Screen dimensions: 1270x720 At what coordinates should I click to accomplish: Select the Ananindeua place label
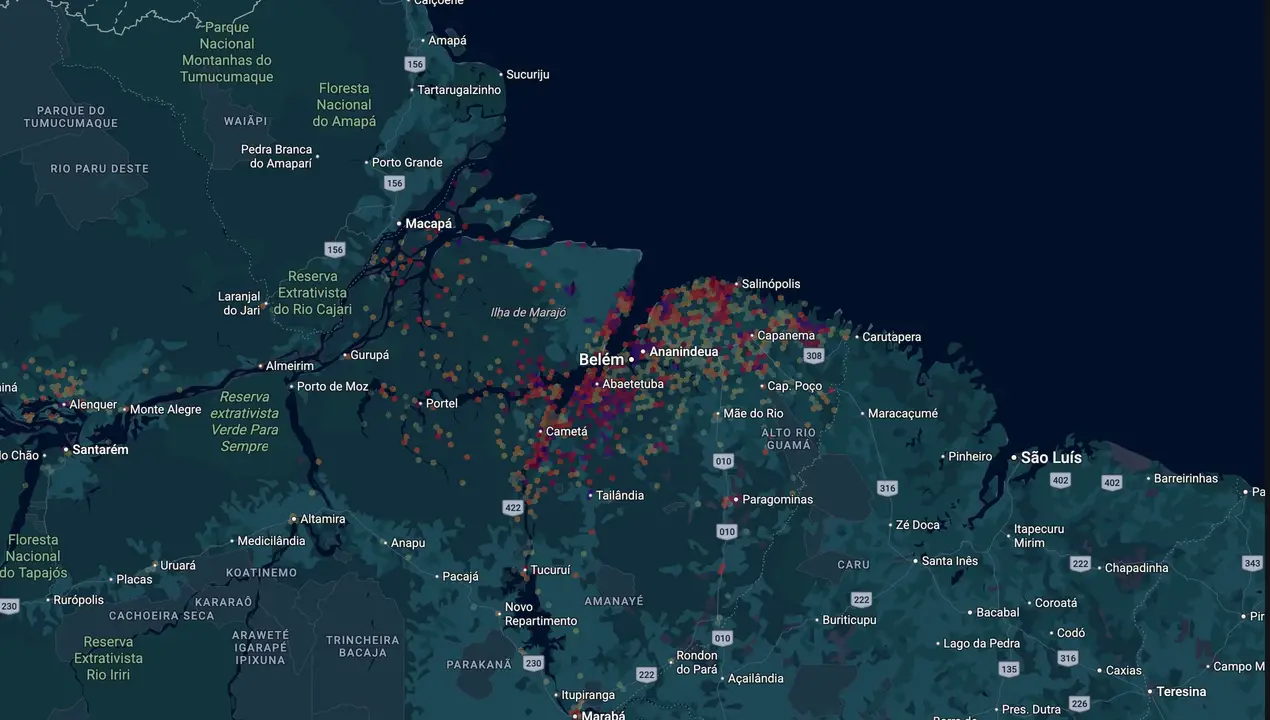[x=684, y=352]
